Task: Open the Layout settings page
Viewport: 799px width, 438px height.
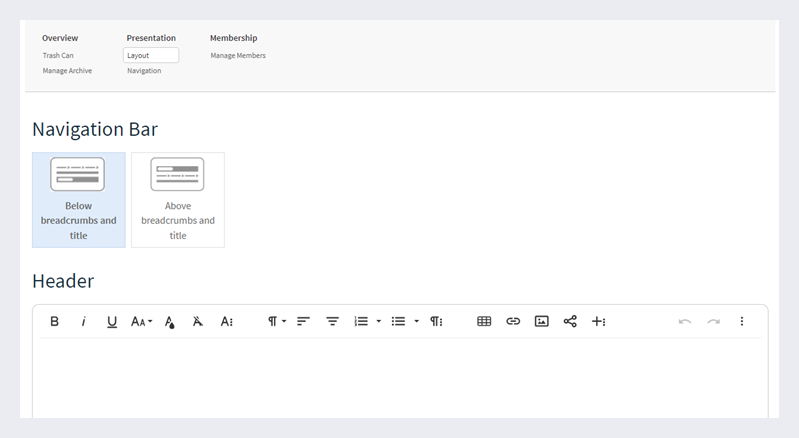Action: tap(150, 56)
